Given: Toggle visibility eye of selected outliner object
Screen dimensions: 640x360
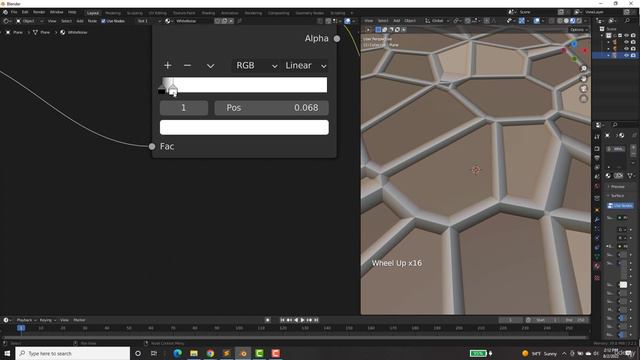Looking at the screenshot, I should [627, 55].
